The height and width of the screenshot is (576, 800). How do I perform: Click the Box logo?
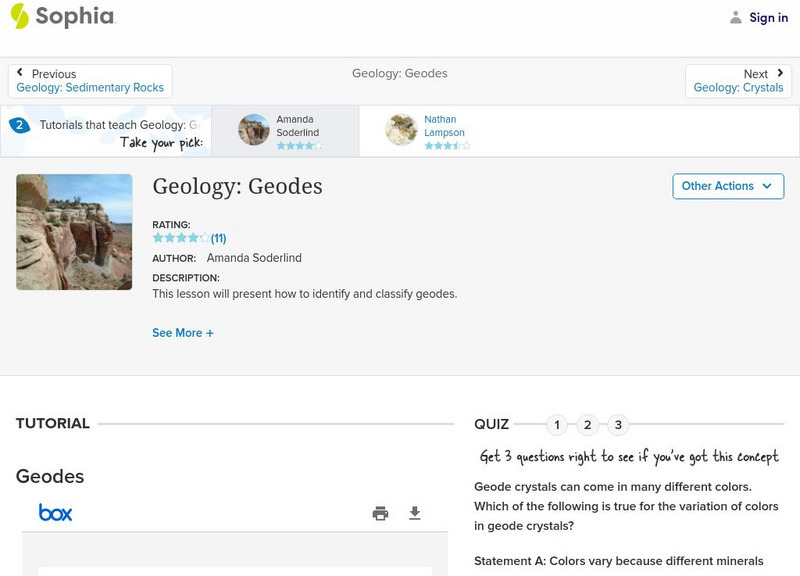point(55,513)
